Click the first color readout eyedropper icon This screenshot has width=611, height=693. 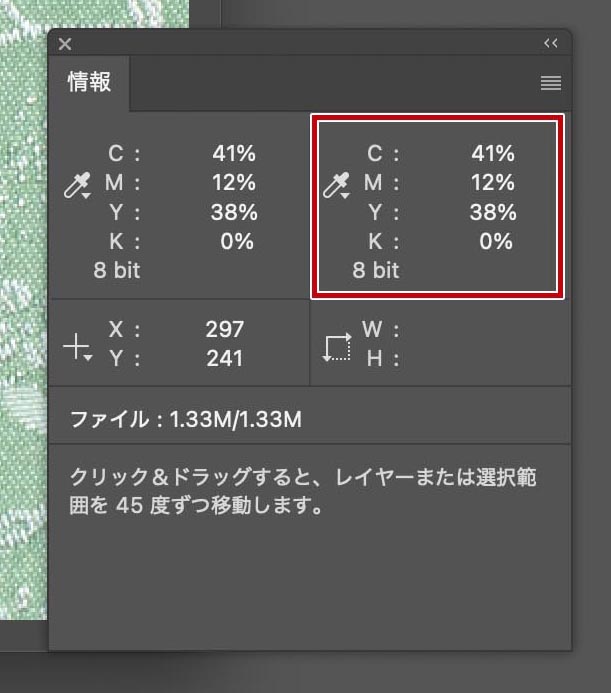point(77,186)
